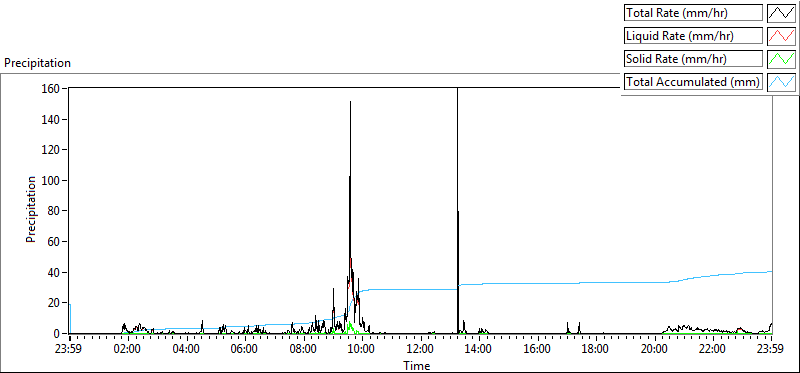Open the red Liquid Rate plot style icon

point(782,36)
